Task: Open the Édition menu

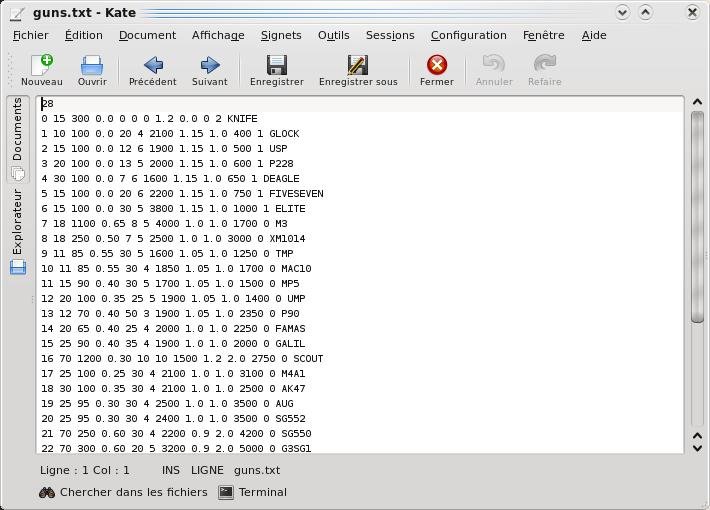Action: [x=84, y=35]
